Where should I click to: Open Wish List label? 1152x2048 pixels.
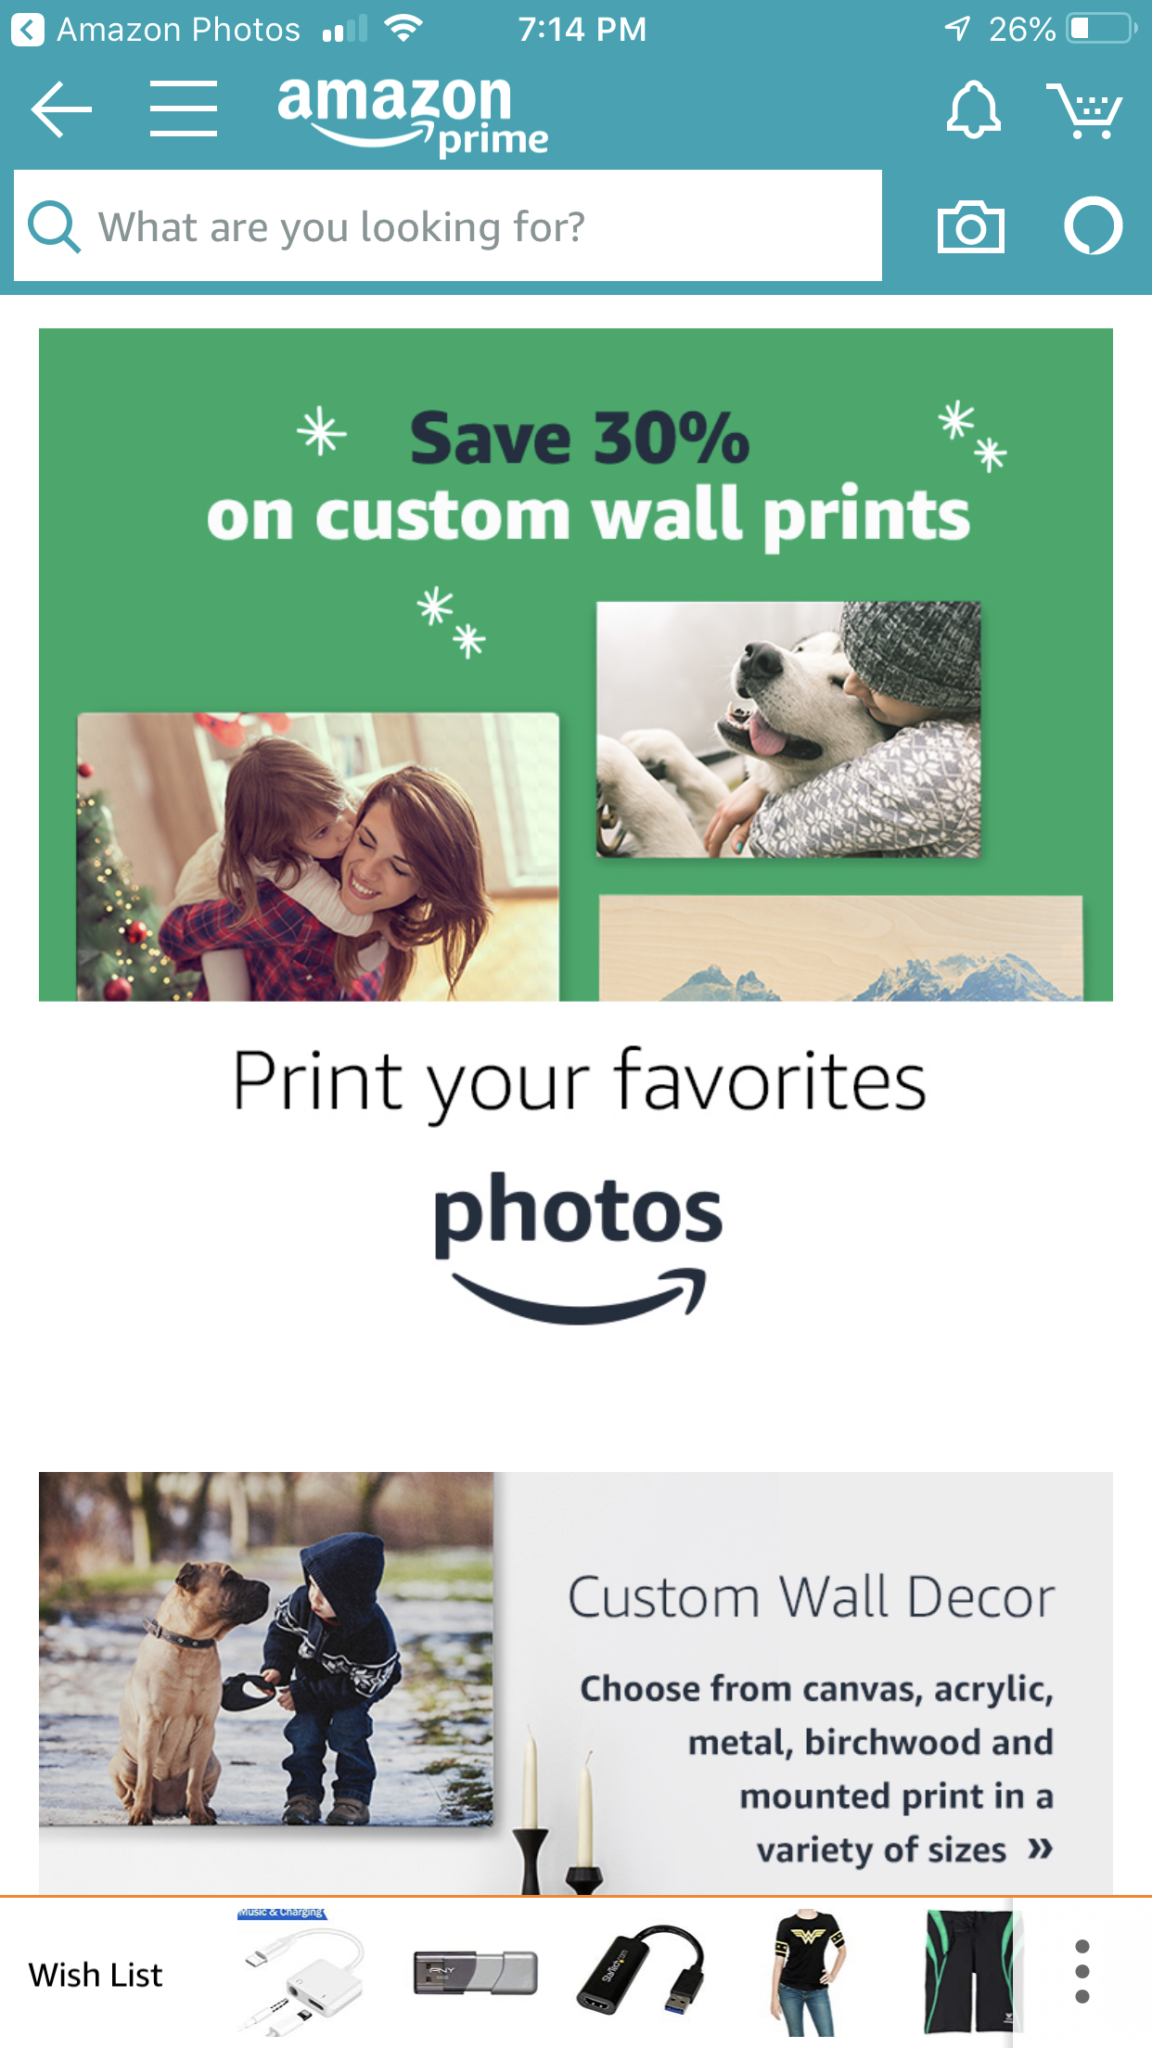[x=95, y=1975]
